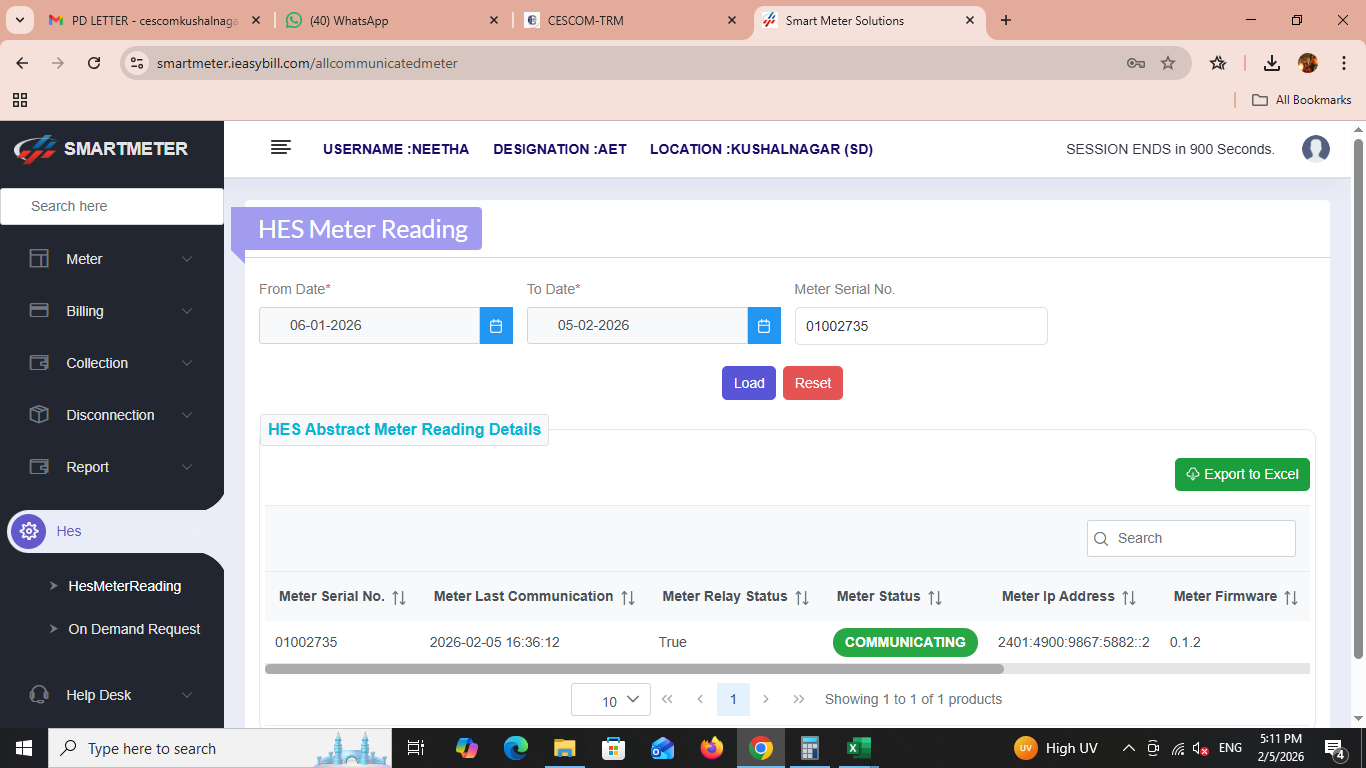Go to page 1 in pagination

coord(733,699)
